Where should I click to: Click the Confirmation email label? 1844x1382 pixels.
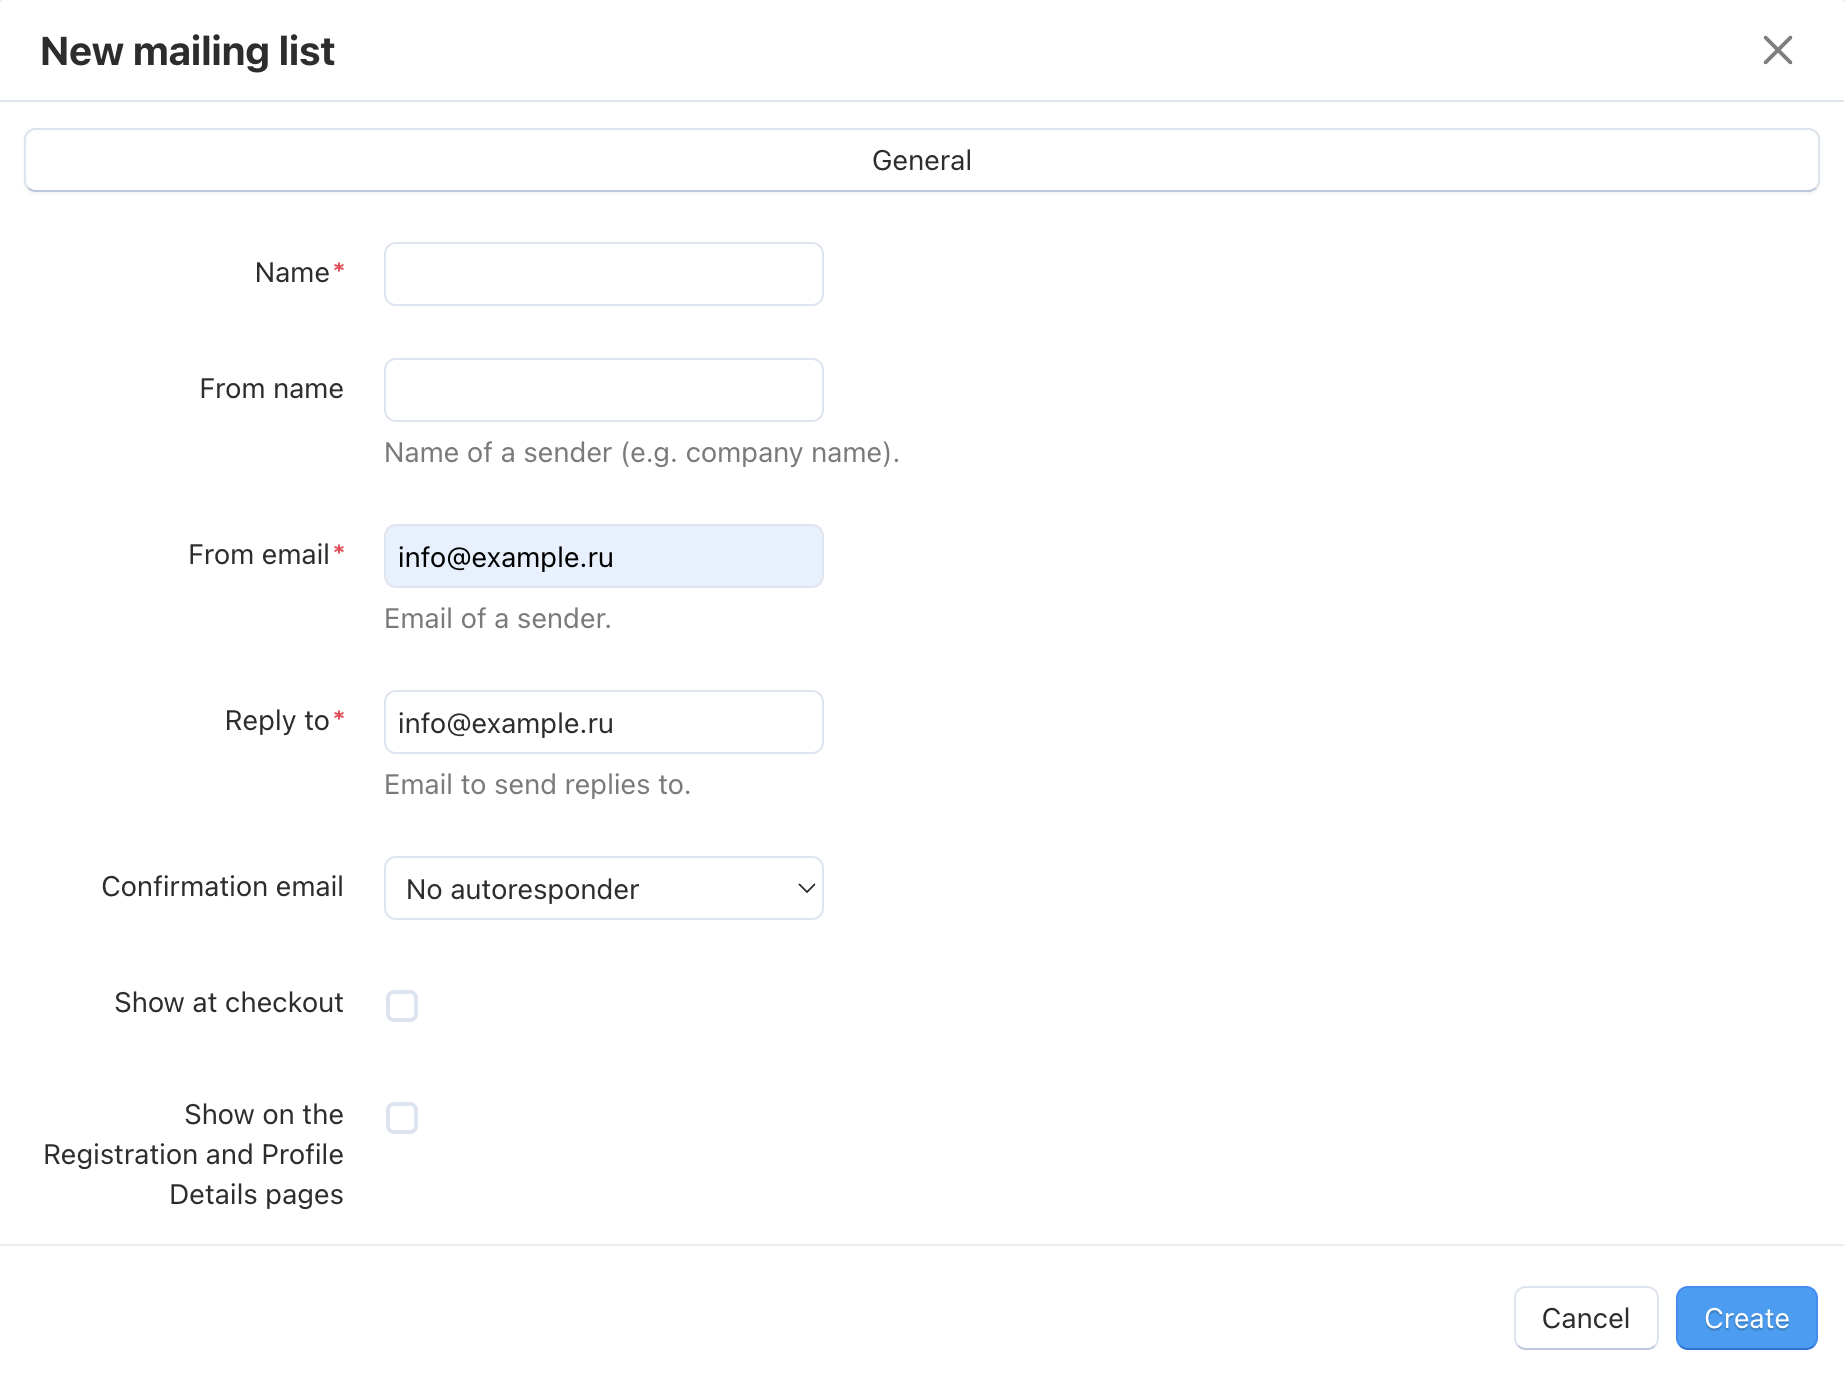click(x=222, y=887)
